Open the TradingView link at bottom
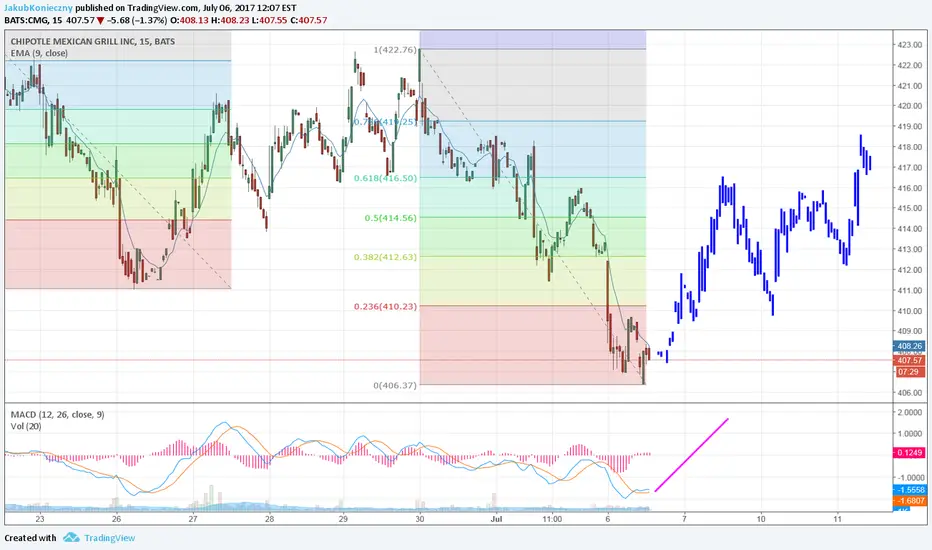The image size is (932, 550). [x=109, y=538]
